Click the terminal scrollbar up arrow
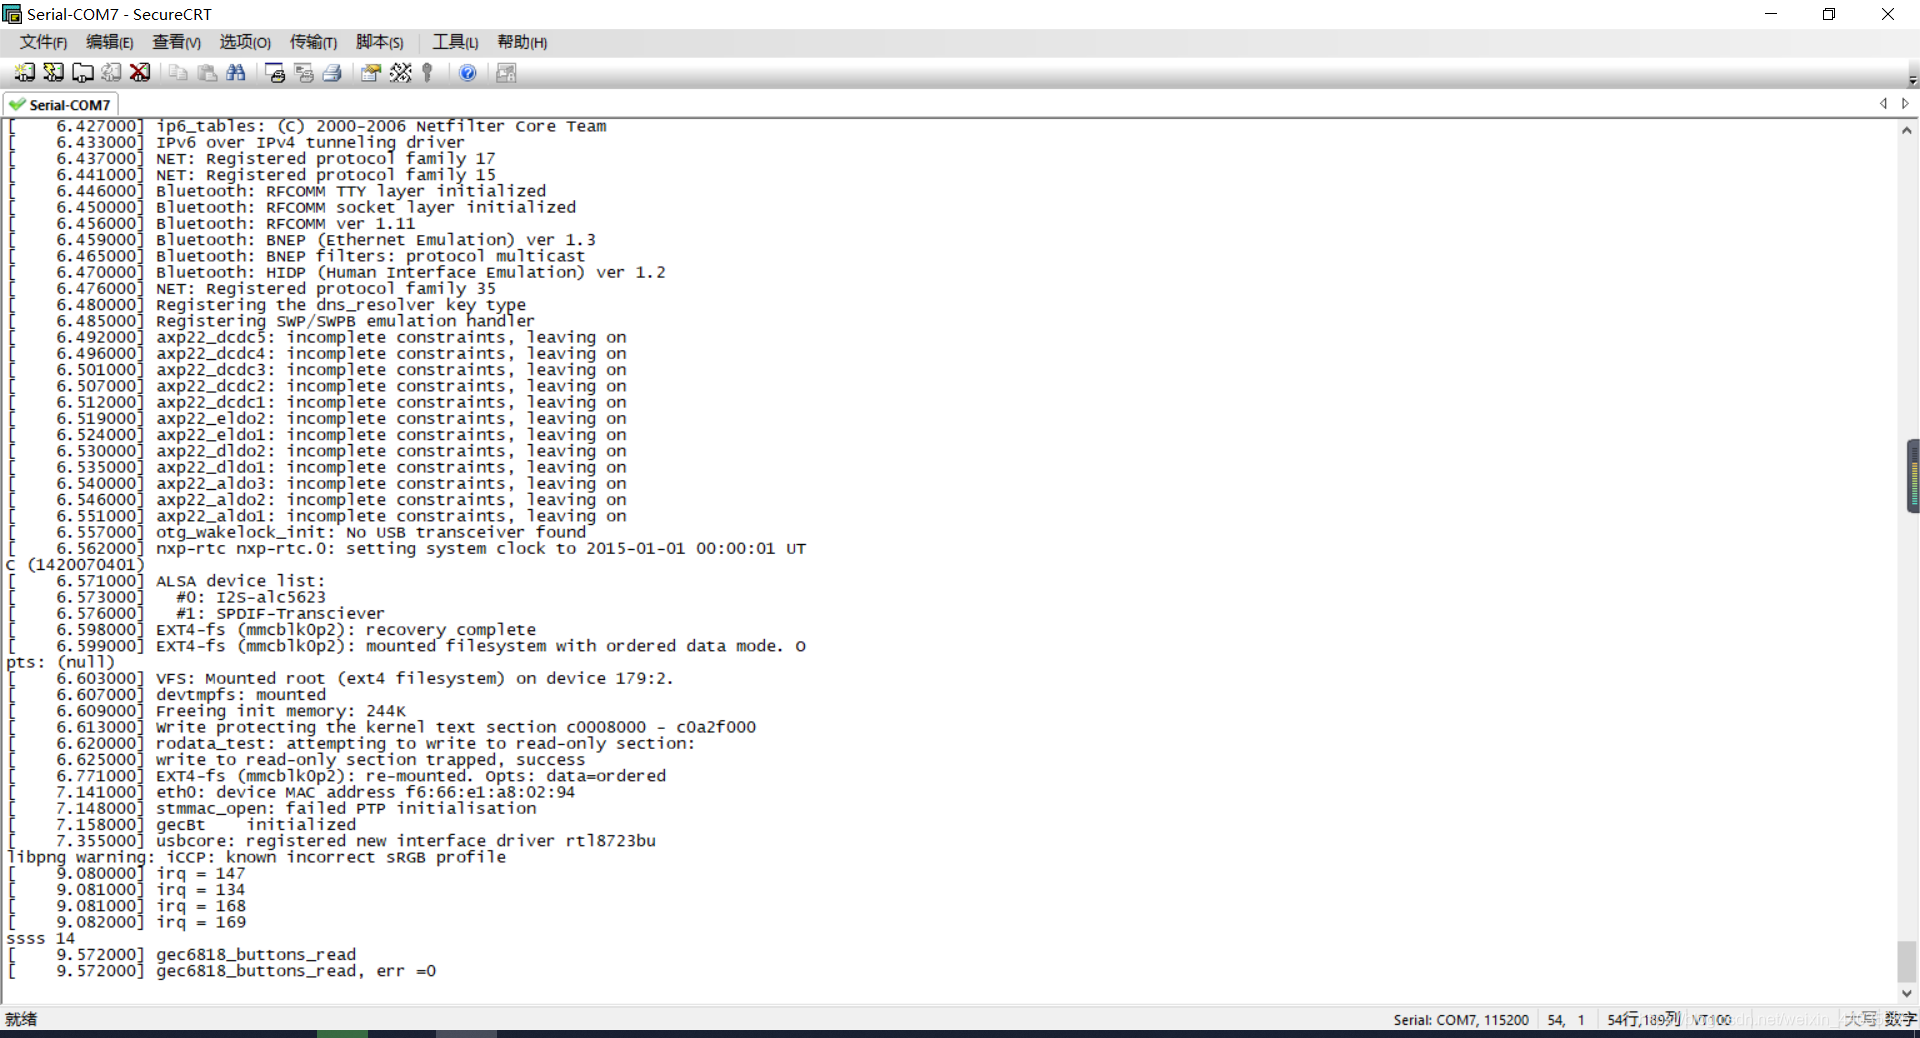Viewport: 1920px width, 1038px height. click(x=1907, y=130)
